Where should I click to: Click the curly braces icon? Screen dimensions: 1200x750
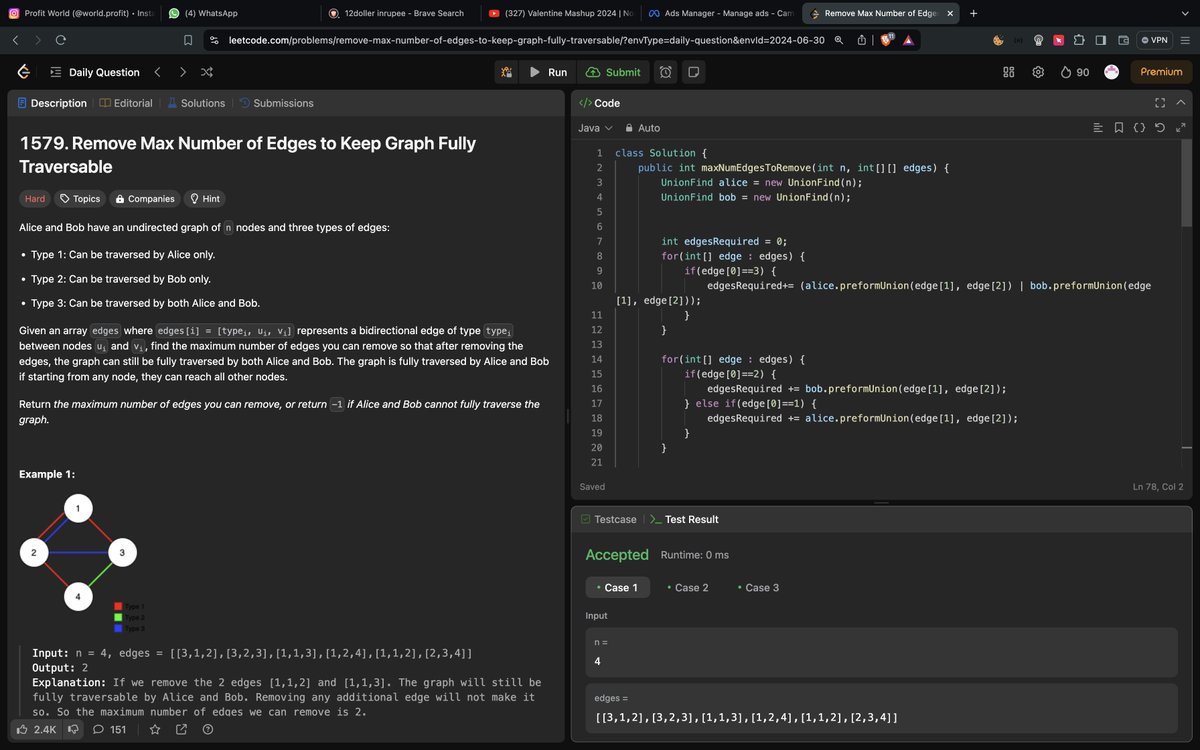[x=1139, y=128]
